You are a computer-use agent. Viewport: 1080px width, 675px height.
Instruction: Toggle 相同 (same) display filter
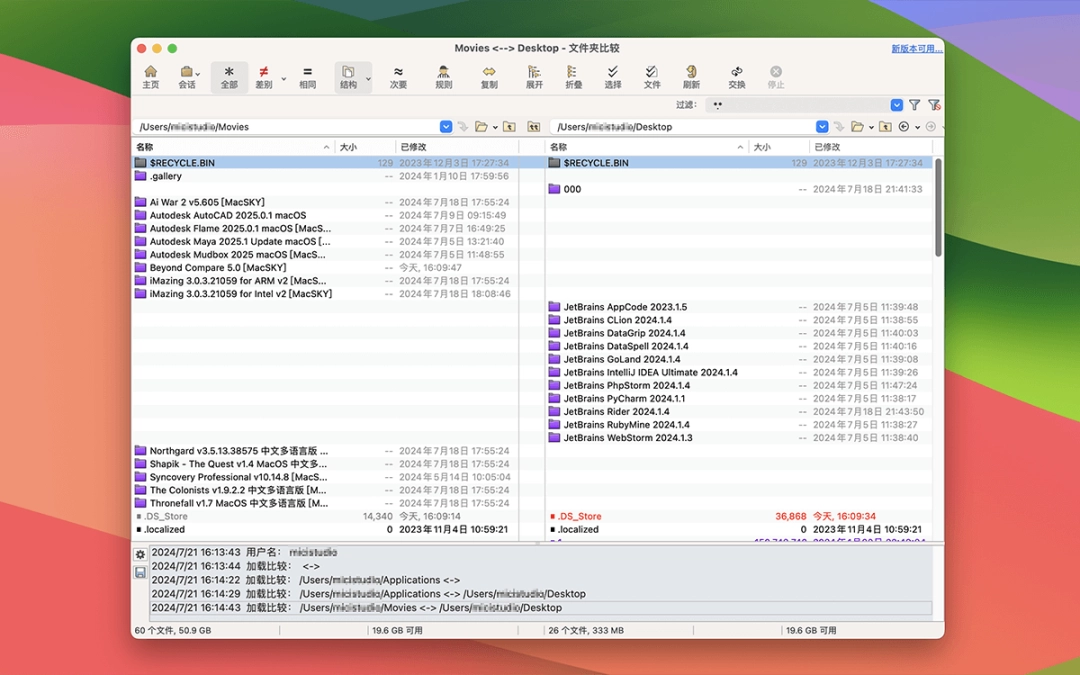point(307,77)
